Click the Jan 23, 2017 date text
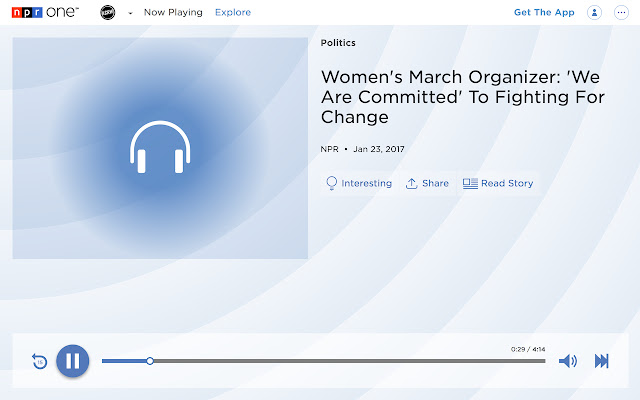Image resolution: width=640 pixels, height=400 pixels. point(379,149)
